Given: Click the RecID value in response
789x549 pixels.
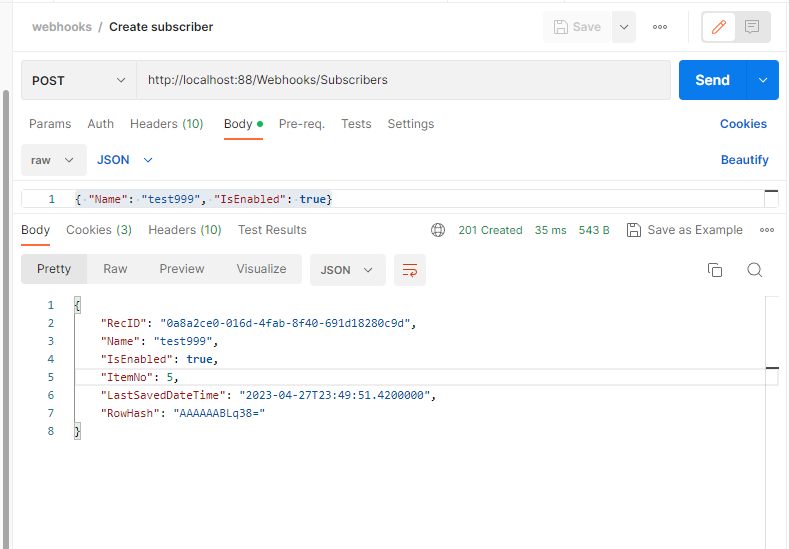Looking at the screenshot, I should [x=285, y=324].
